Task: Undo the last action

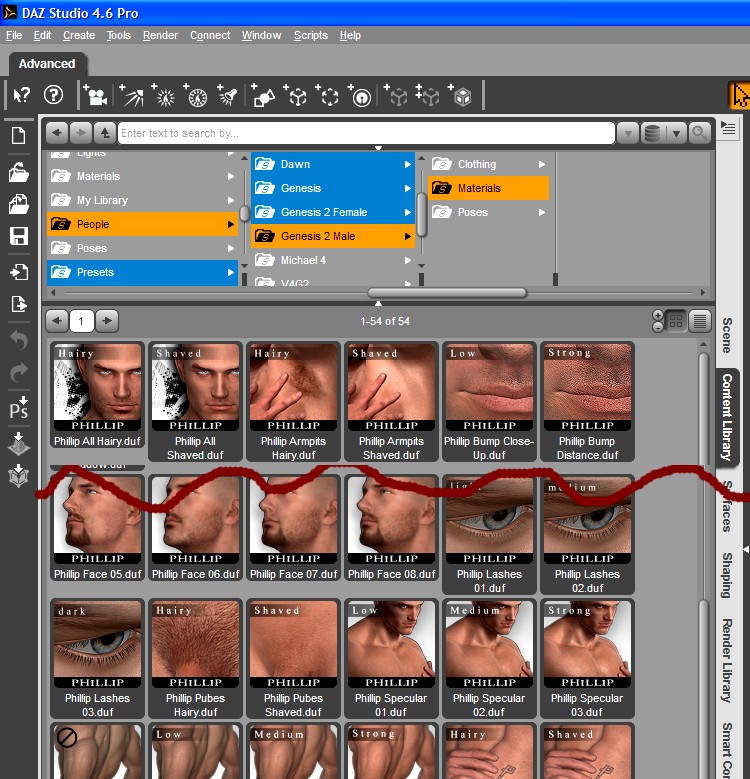Action: pyautogui.click(x=19, y=340)
